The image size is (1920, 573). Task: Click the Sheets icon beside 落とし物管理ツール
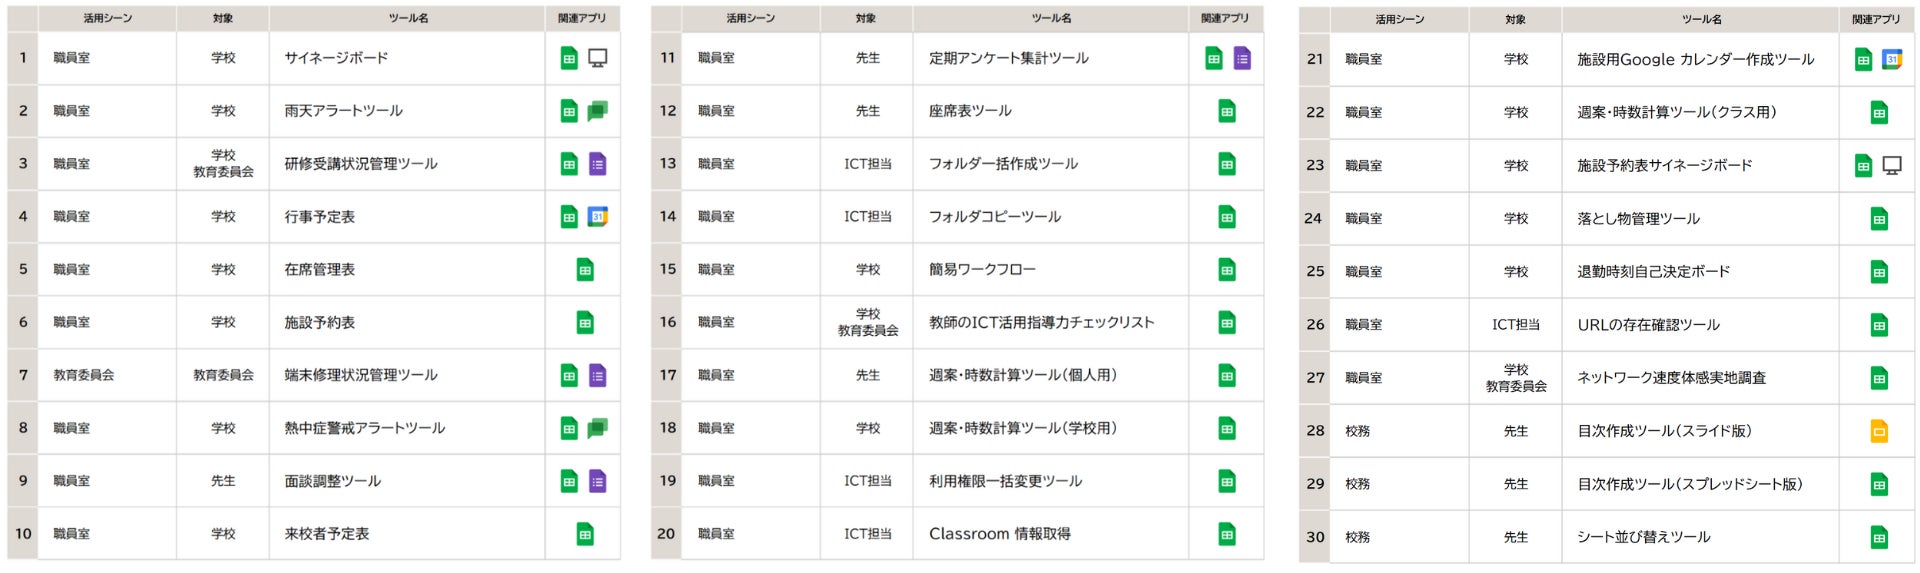tap(1879, 219)
